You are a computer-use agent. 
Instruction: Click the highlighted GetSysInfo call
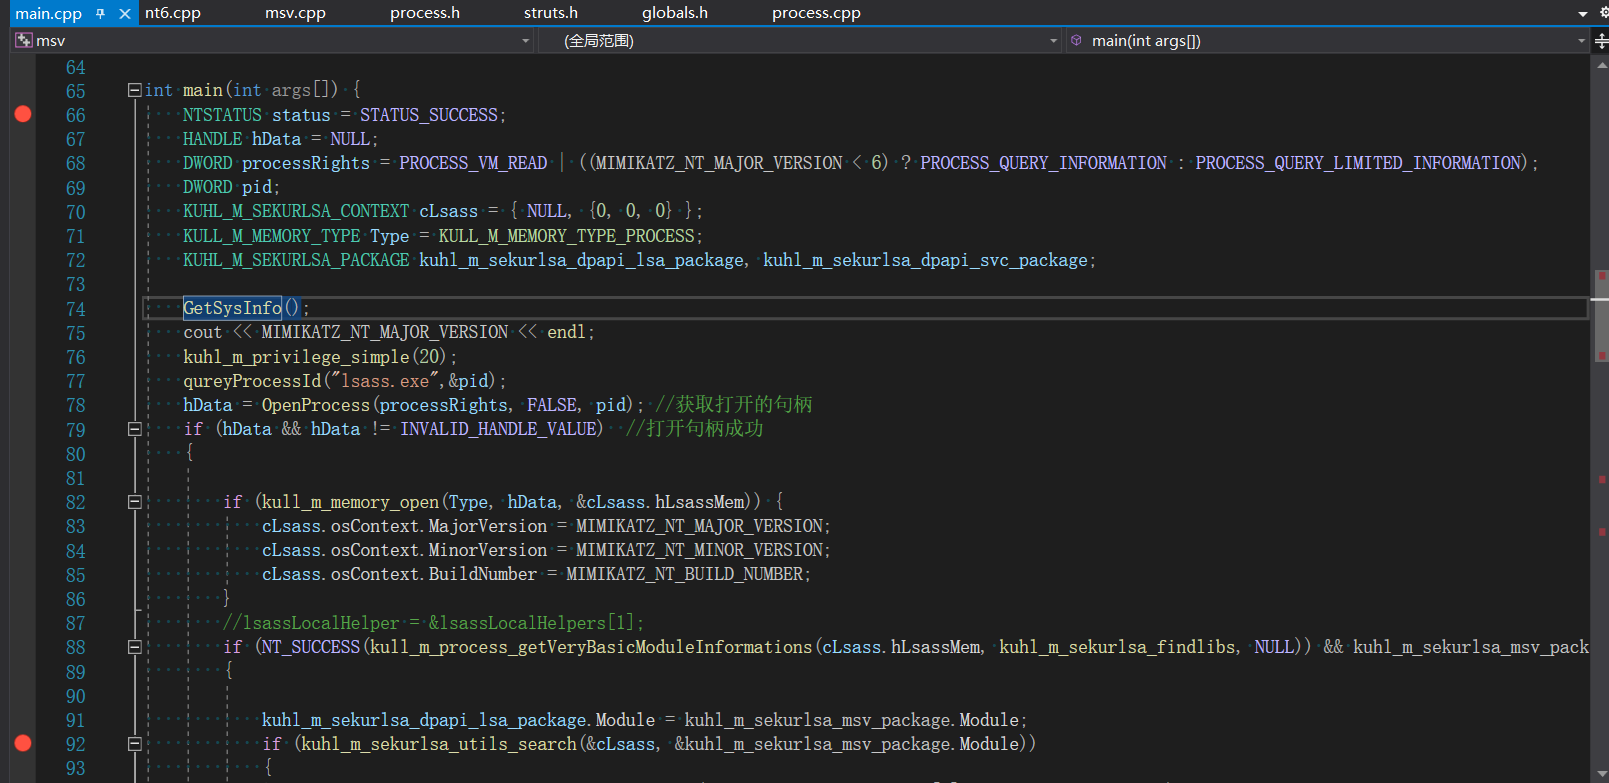pyautogui.click(x=232, y=308)
